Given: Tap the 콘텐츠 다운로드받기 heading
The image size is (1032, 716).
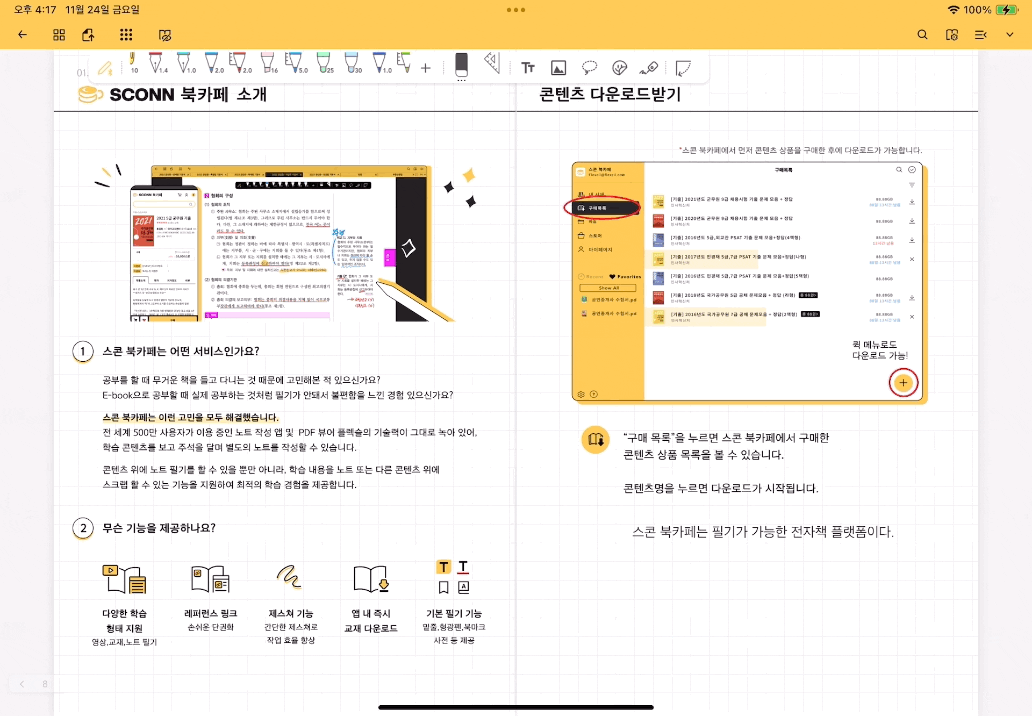Looking at the screenshot, I should coord(610,94).
